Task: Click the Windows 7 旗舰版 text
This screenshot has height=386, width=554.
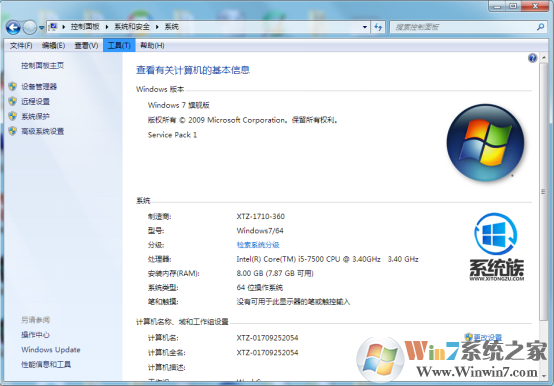Action: tap(179, 105)
